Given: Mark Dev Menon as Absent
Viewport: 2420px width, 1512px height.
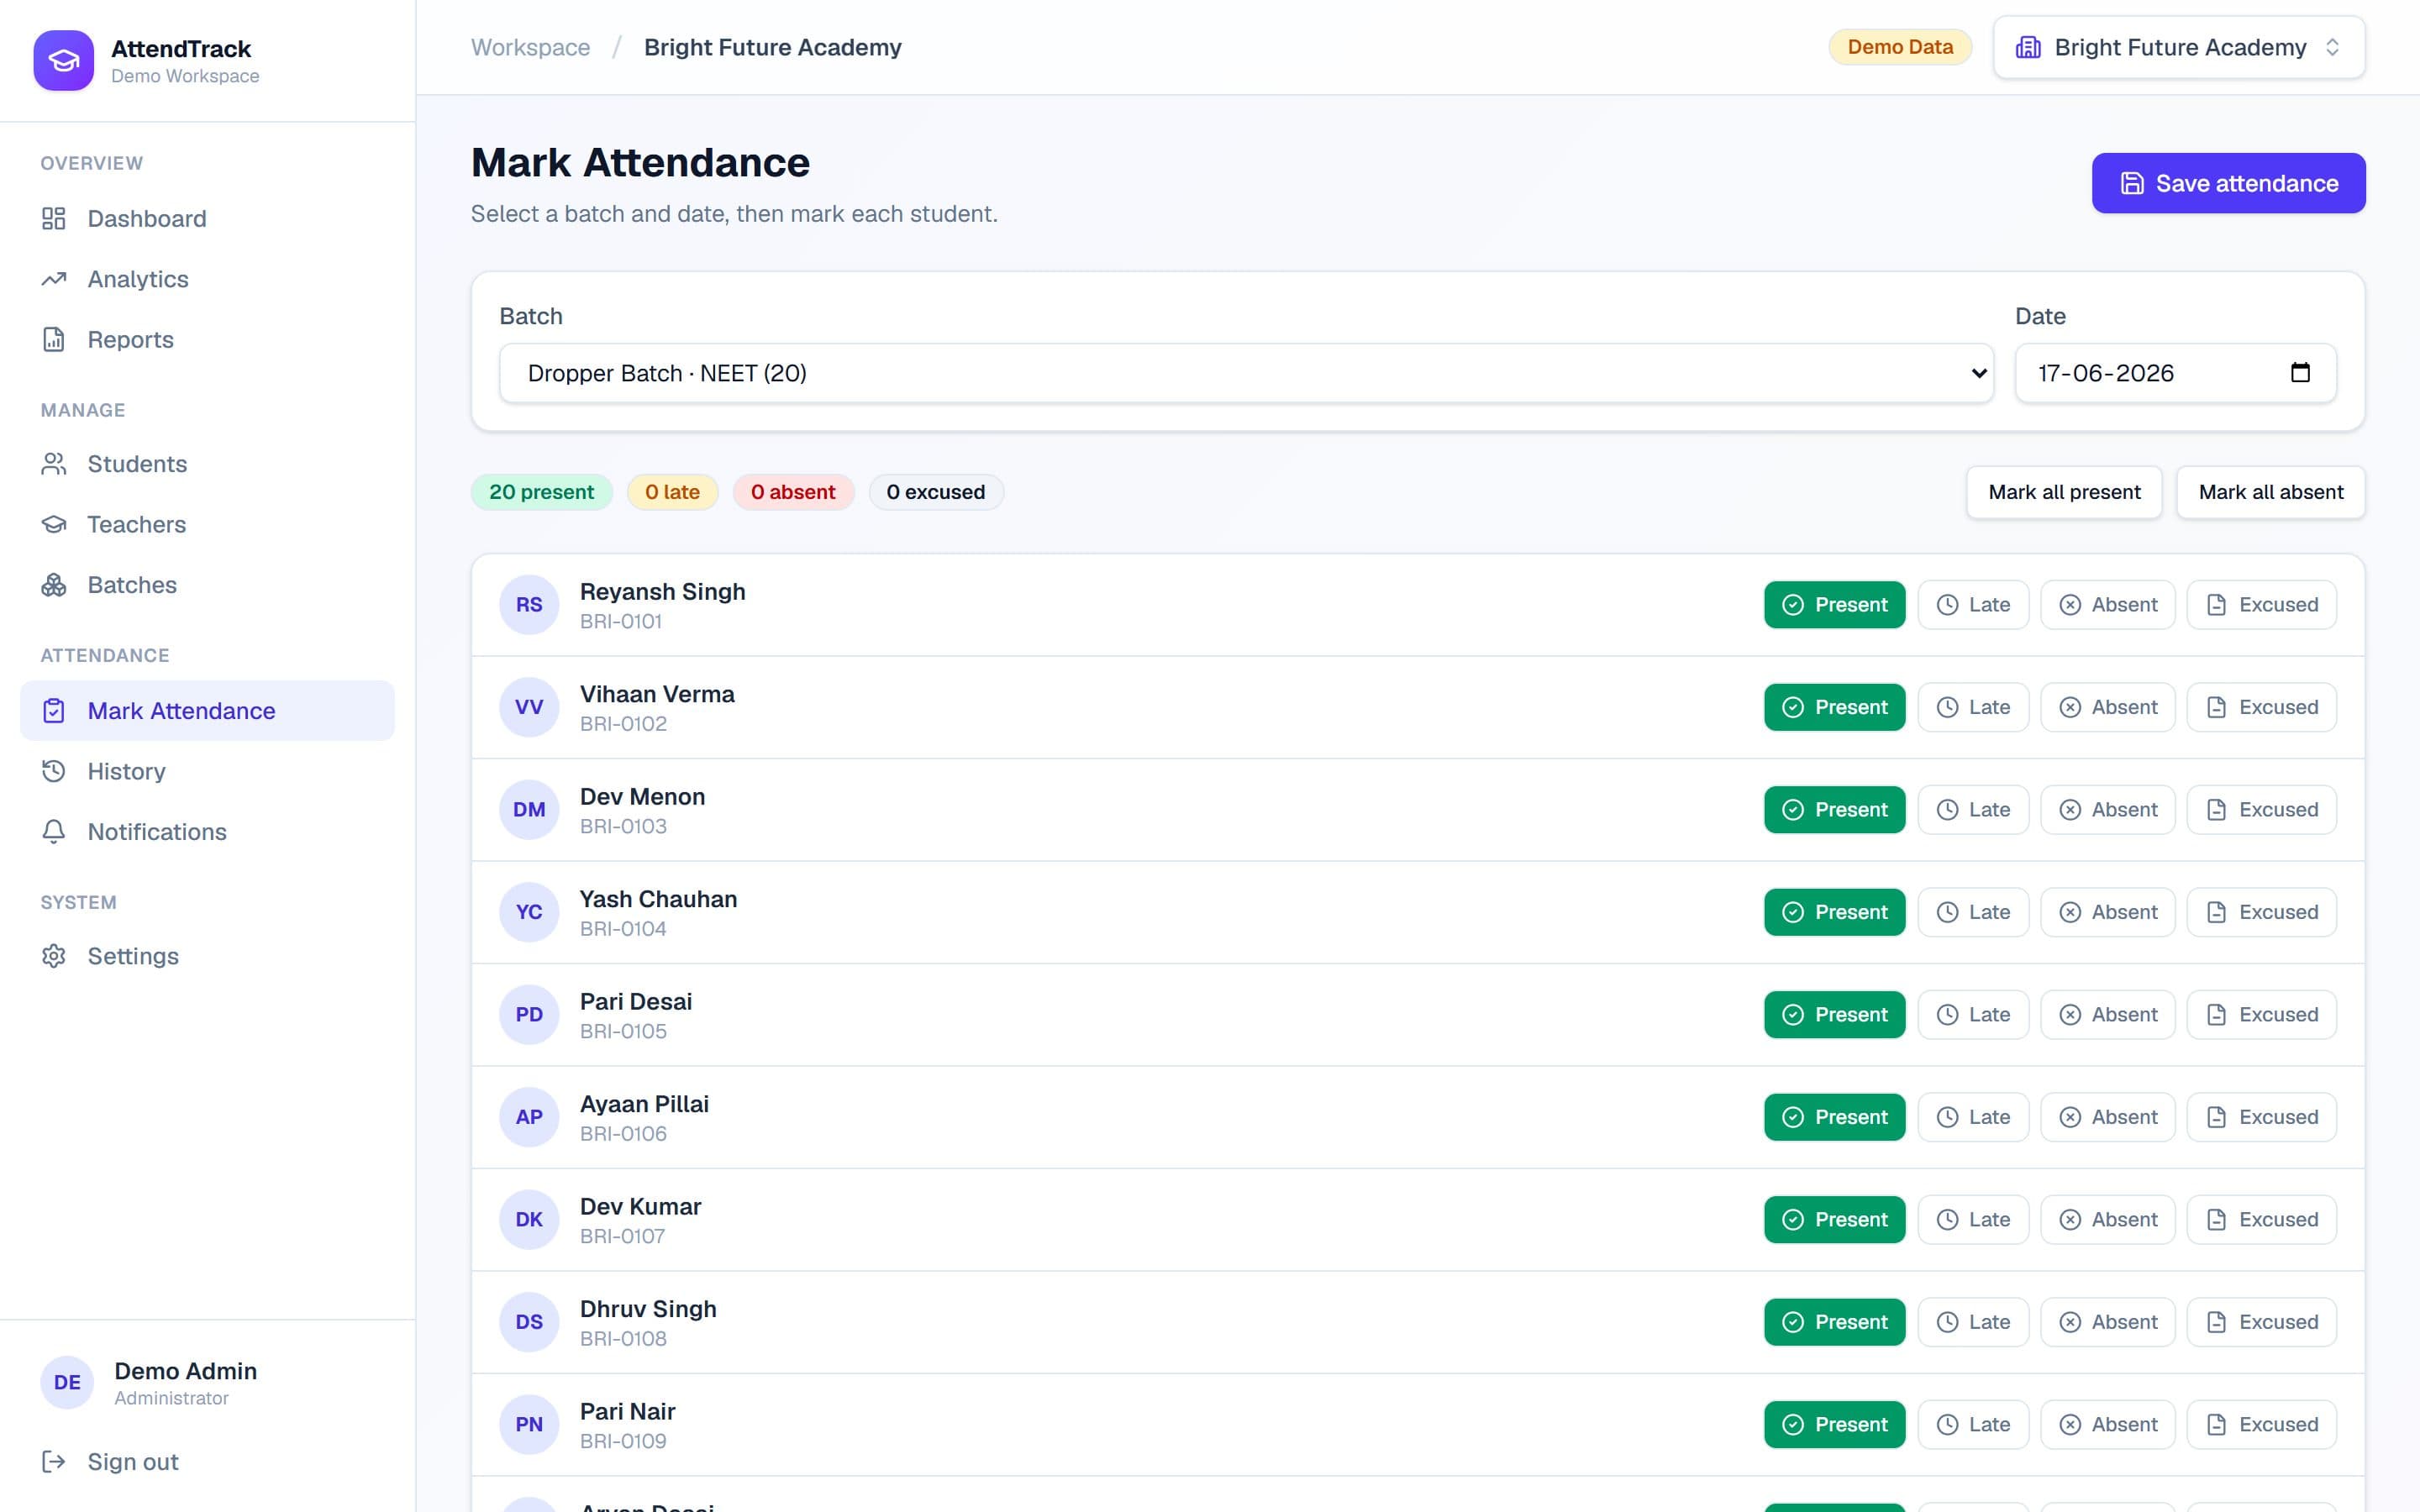Looking at the screenshot, I should click(x=2107, y=810).
